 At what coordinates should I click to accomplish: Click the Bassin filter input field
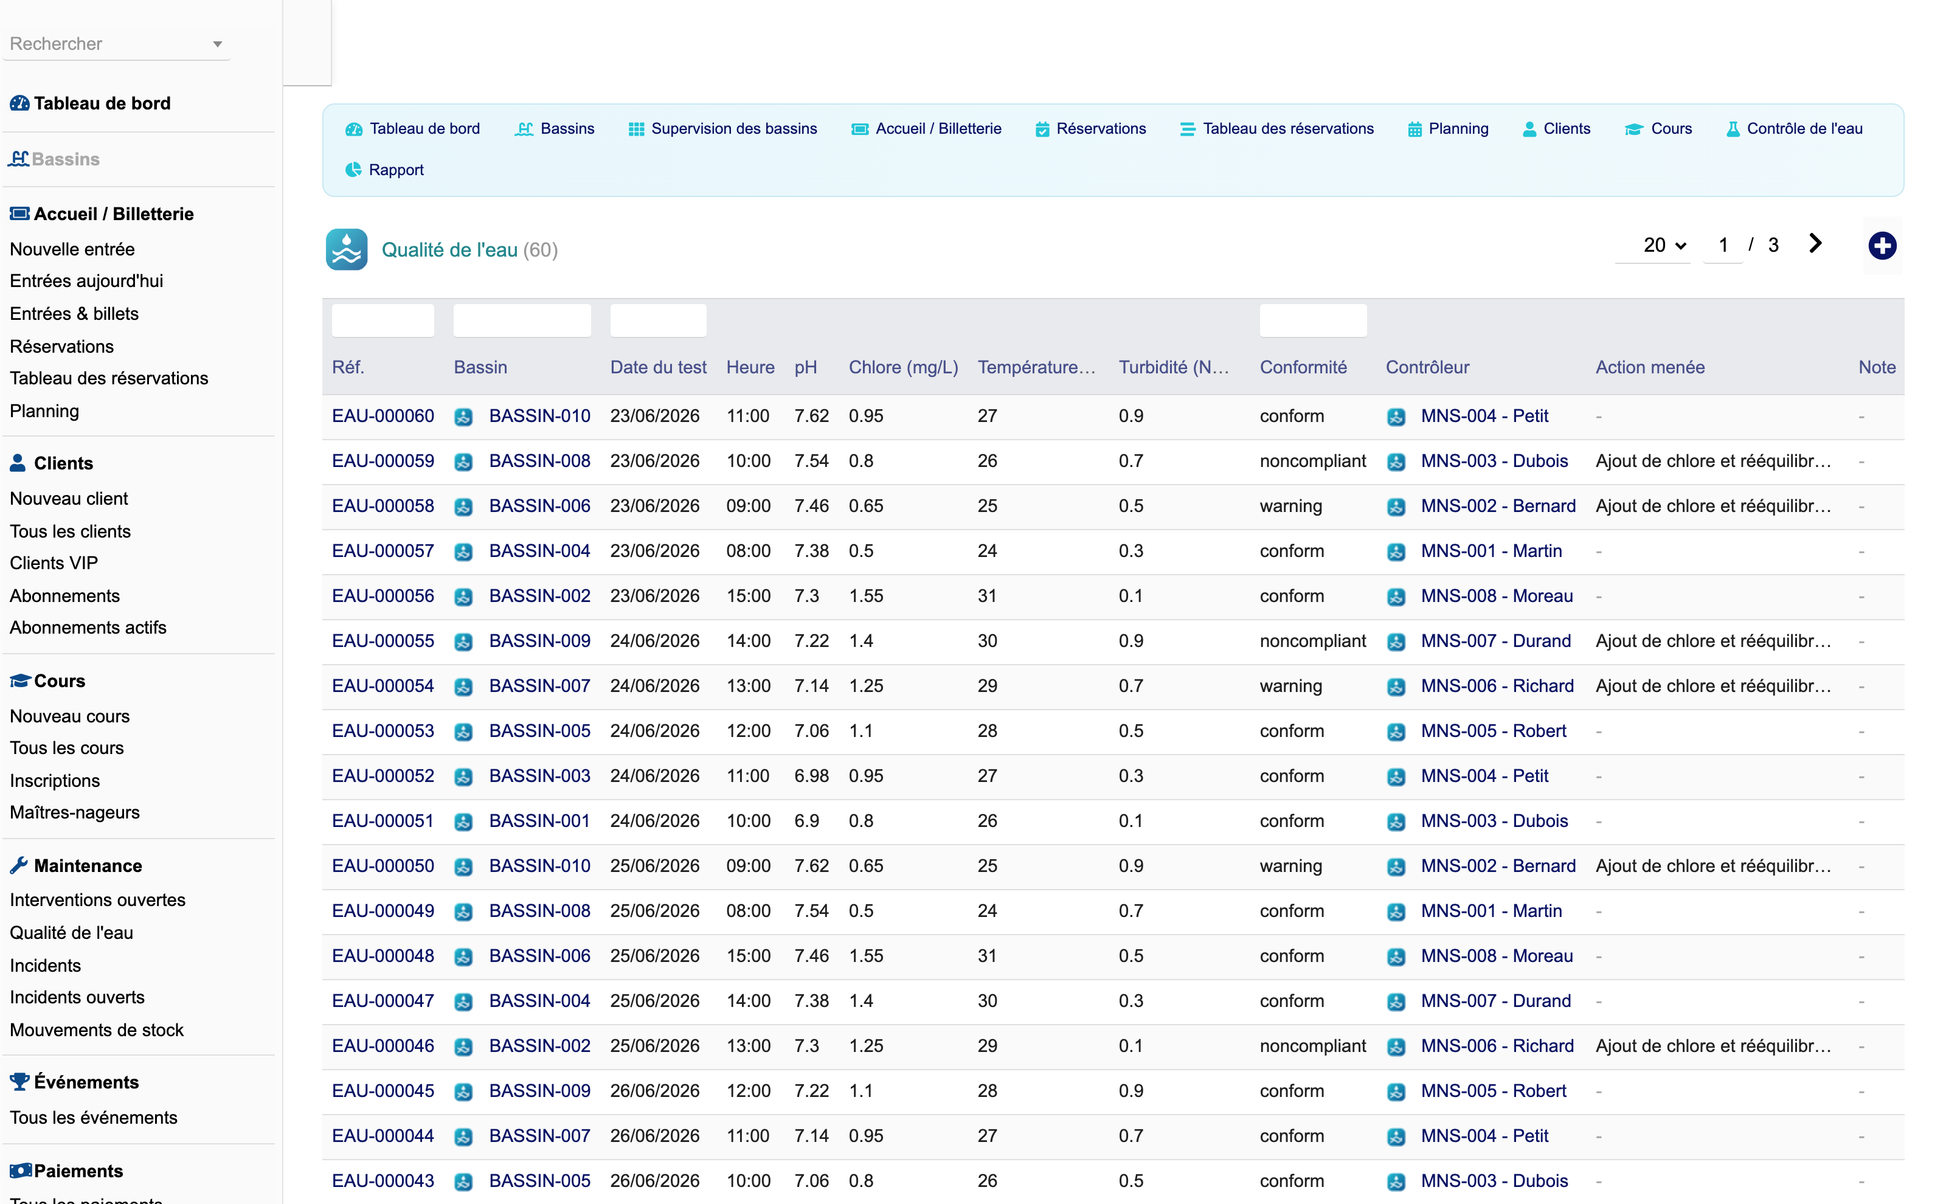(x=522, y=320)
